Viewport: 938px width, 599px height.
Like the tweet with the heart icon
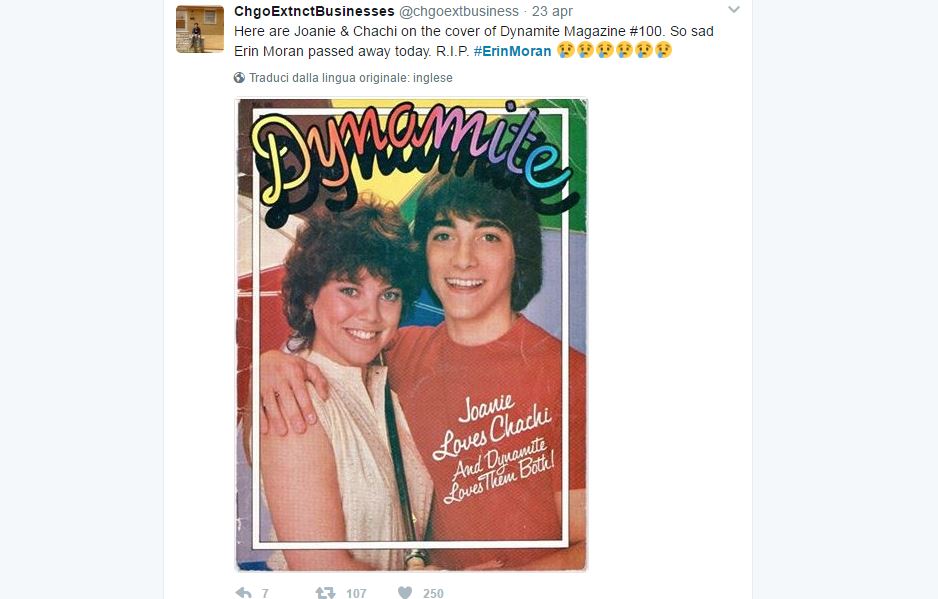point(404,593)
